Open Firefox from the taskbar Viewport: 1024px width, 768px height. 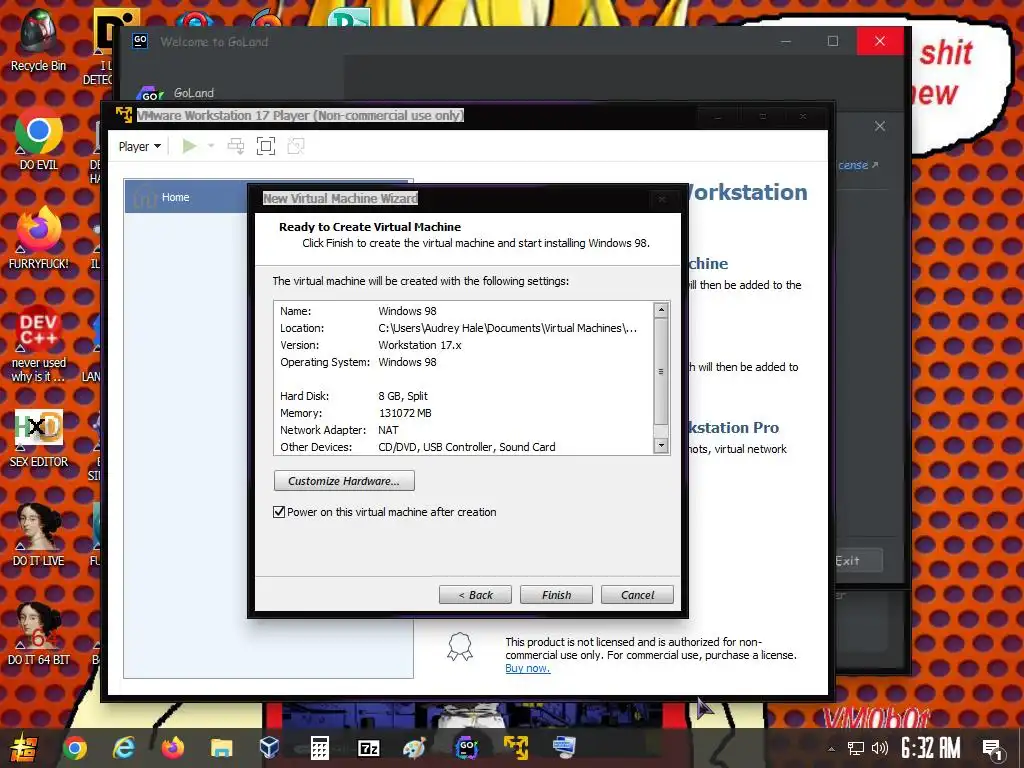tap(172, 748)
